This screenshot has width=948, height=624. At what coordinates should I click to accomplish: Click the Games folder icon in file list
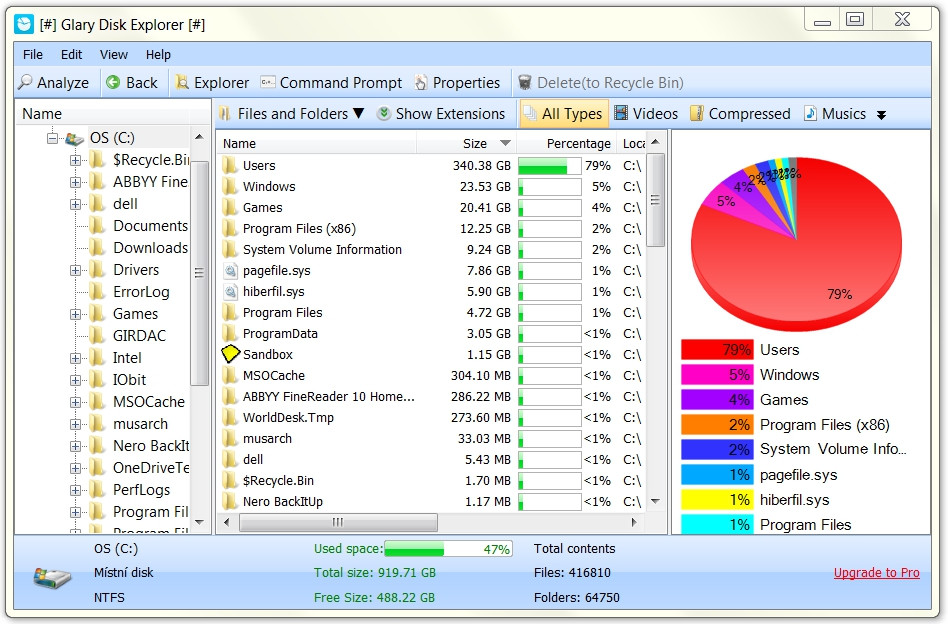[230, 207]
